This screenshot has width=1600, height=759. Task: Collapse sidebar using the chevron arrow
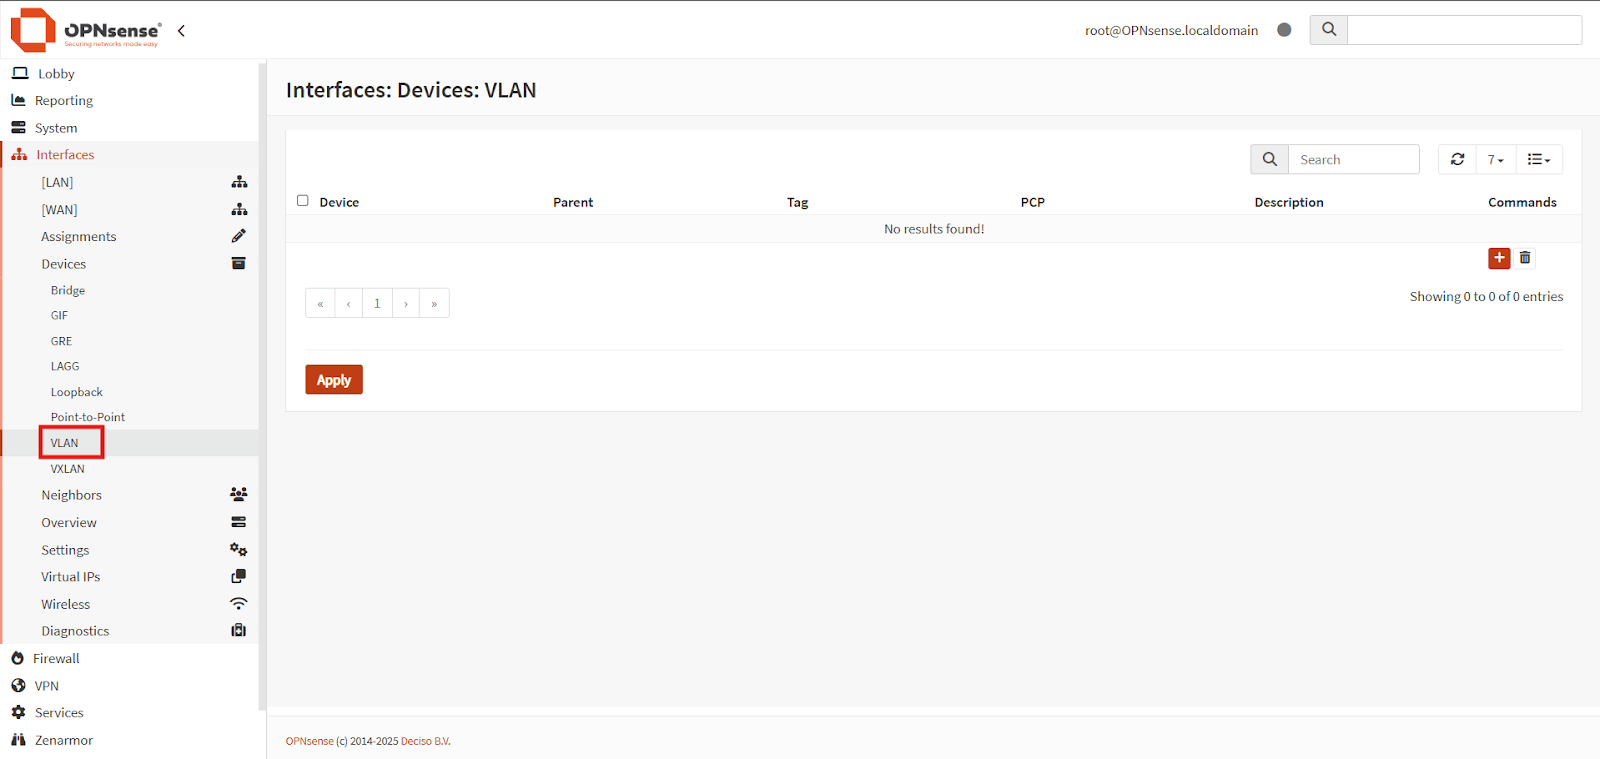(181, 31)
